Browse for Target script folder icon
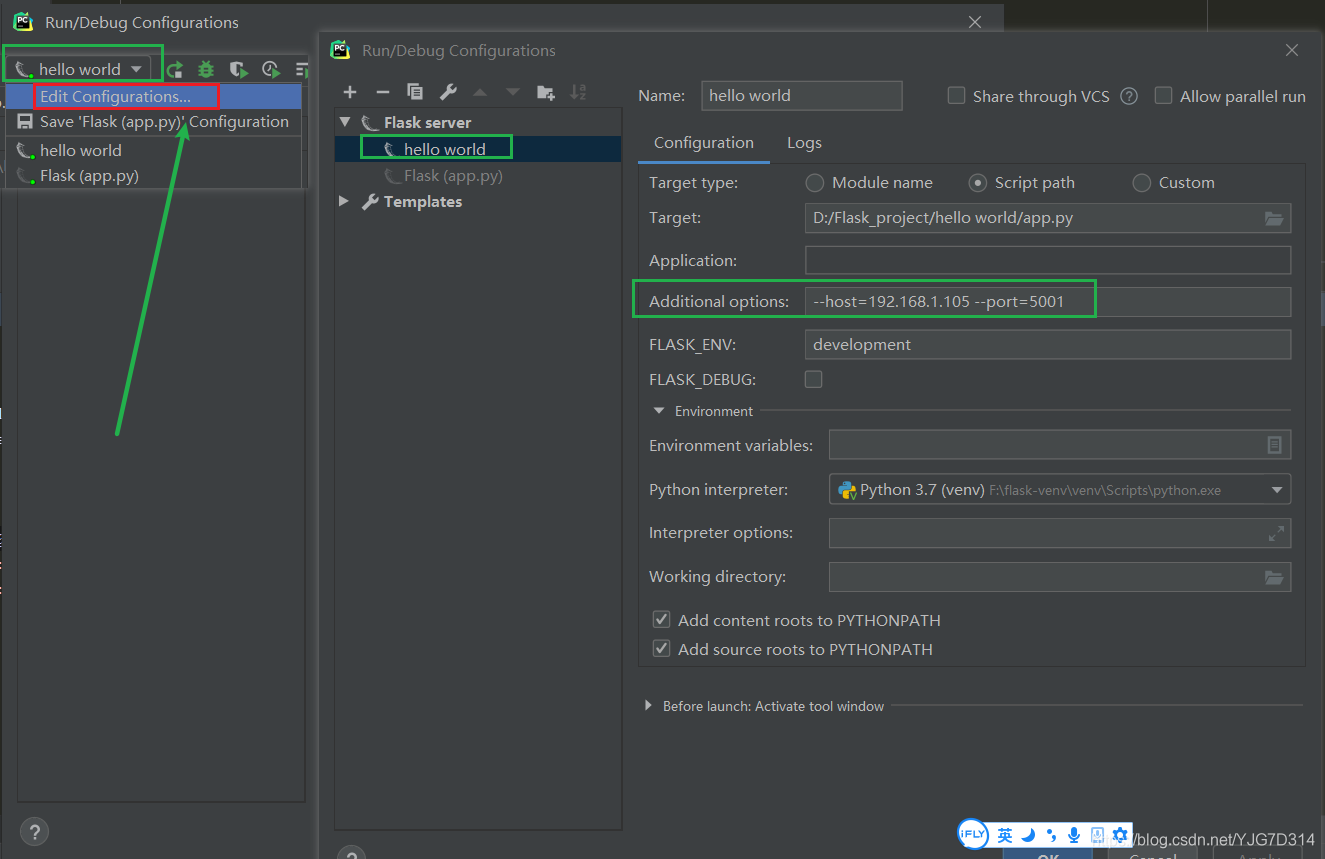Viewport: 1325px width, 859px height. point(1273,218)
